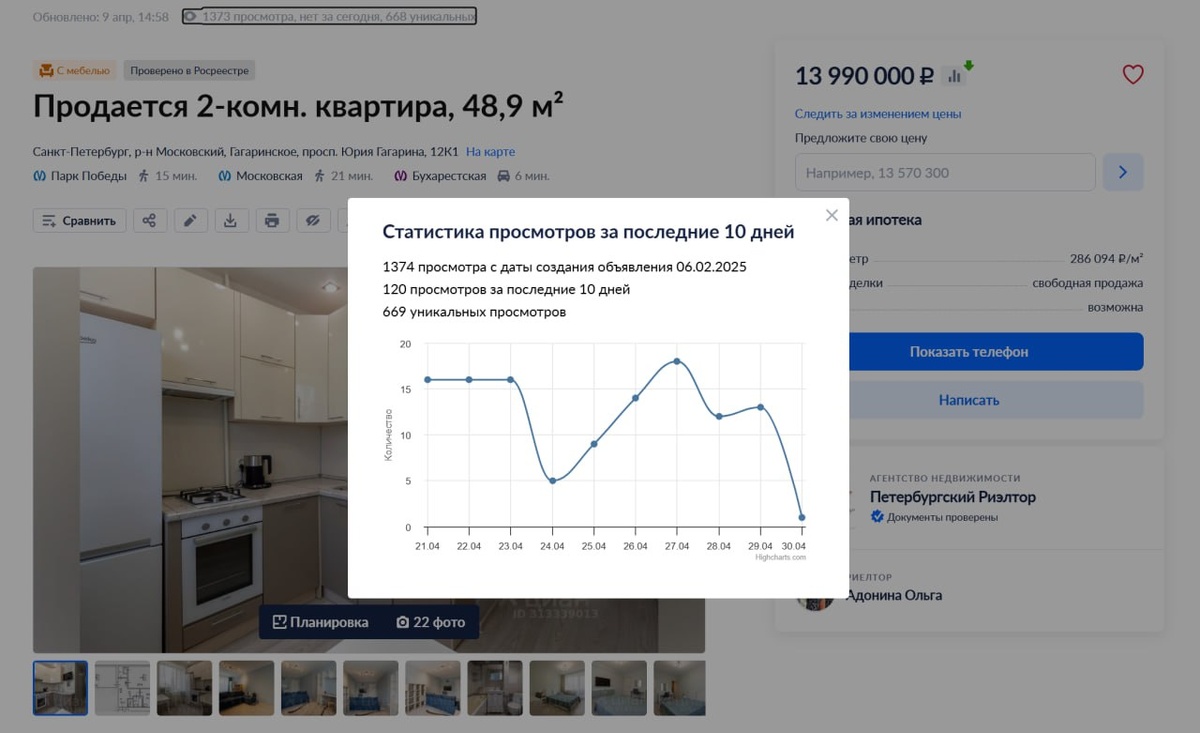Download the listing via download icon

231,221
